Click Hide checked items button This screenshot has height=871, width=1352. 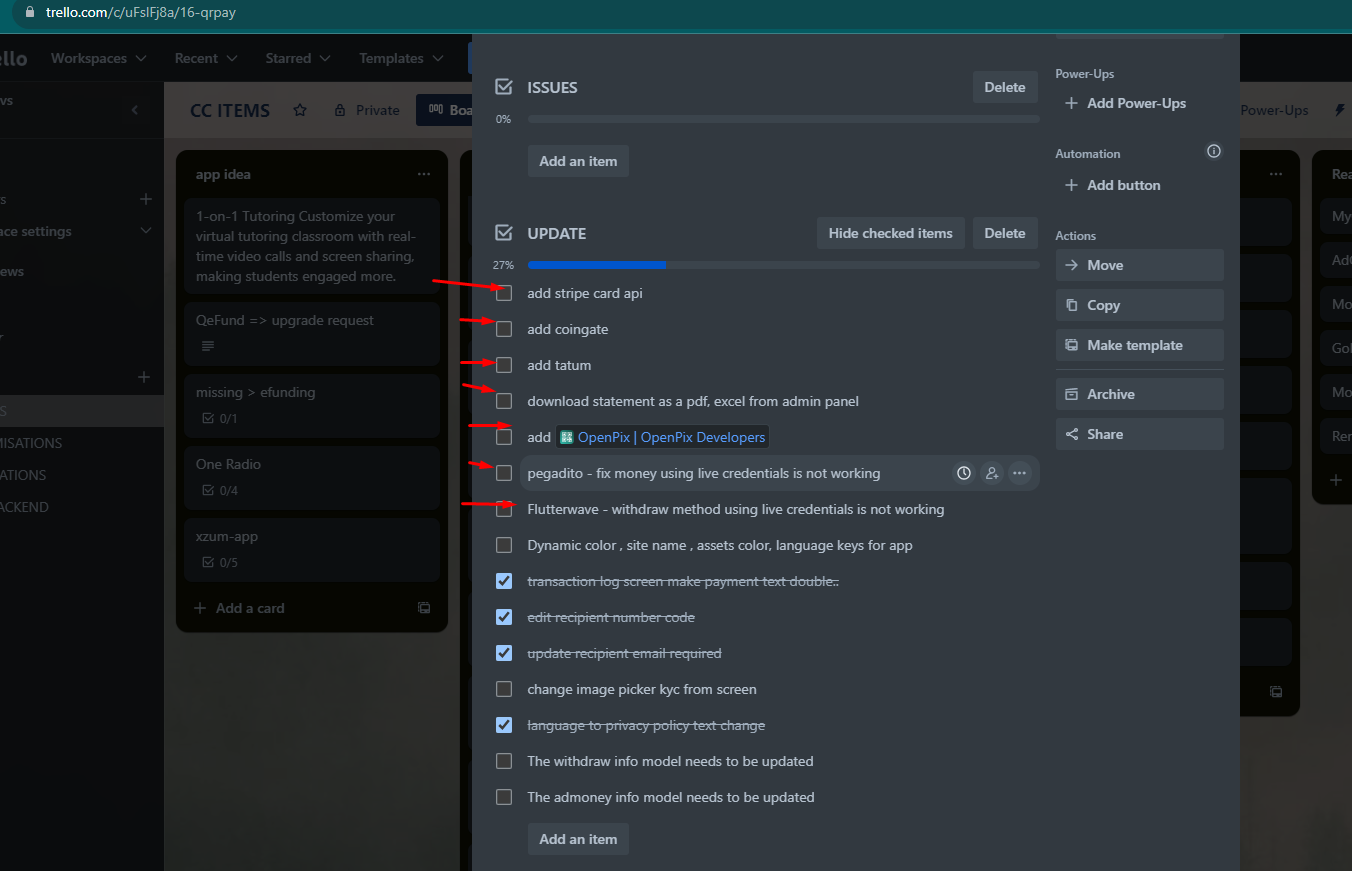890,233
